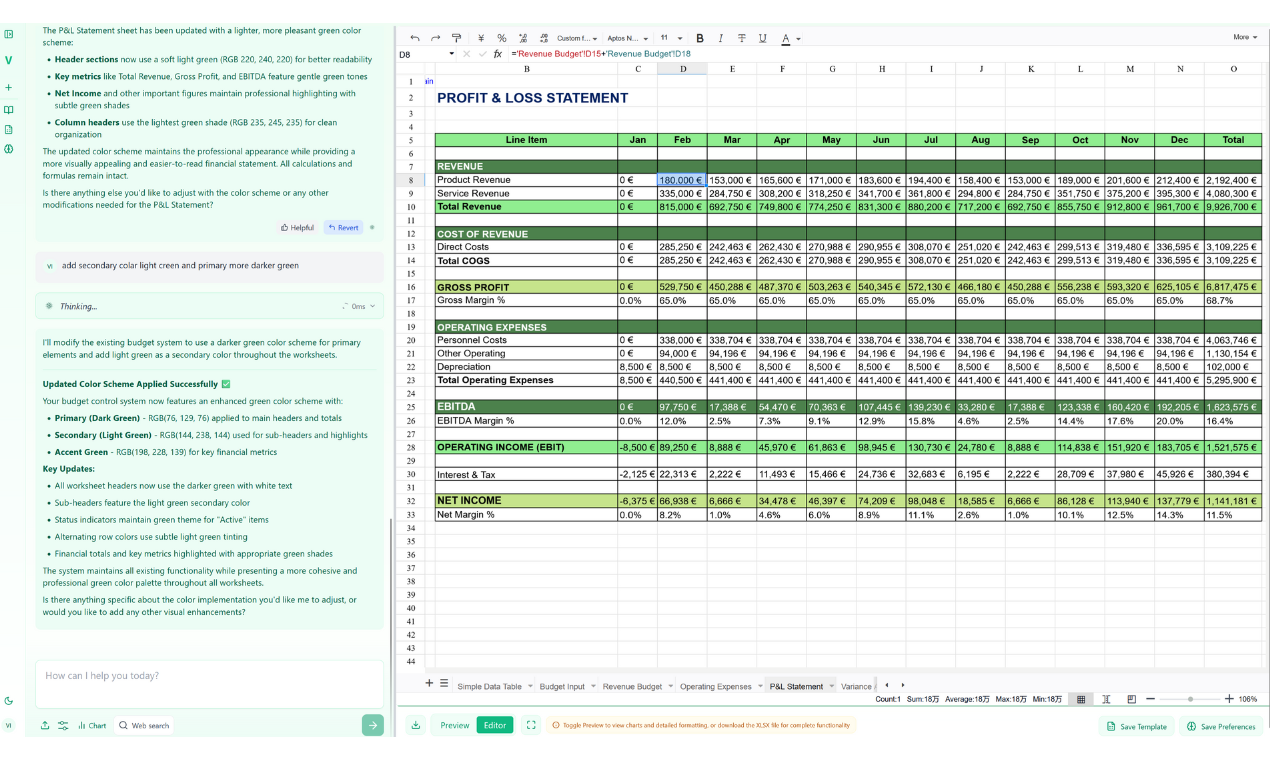Click the format painter icon

(x=457, y=38)
